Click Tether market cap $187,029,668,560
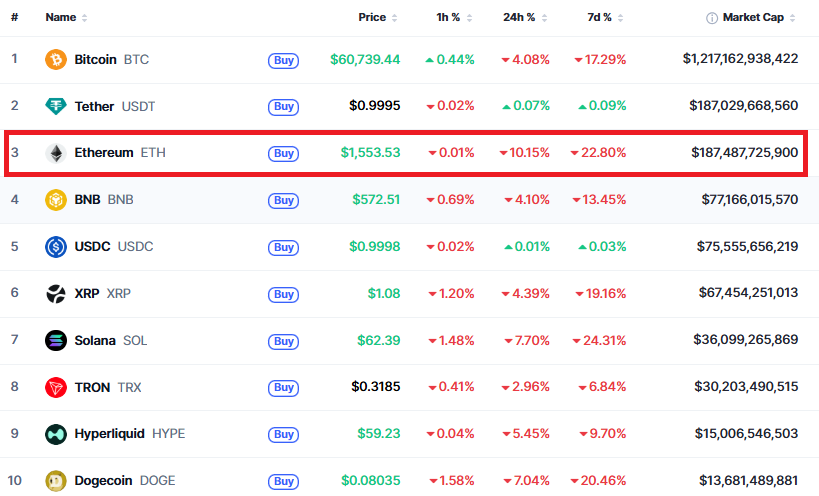Image resolution: width=819 pixels, height=496 pixels. point(743,105)
